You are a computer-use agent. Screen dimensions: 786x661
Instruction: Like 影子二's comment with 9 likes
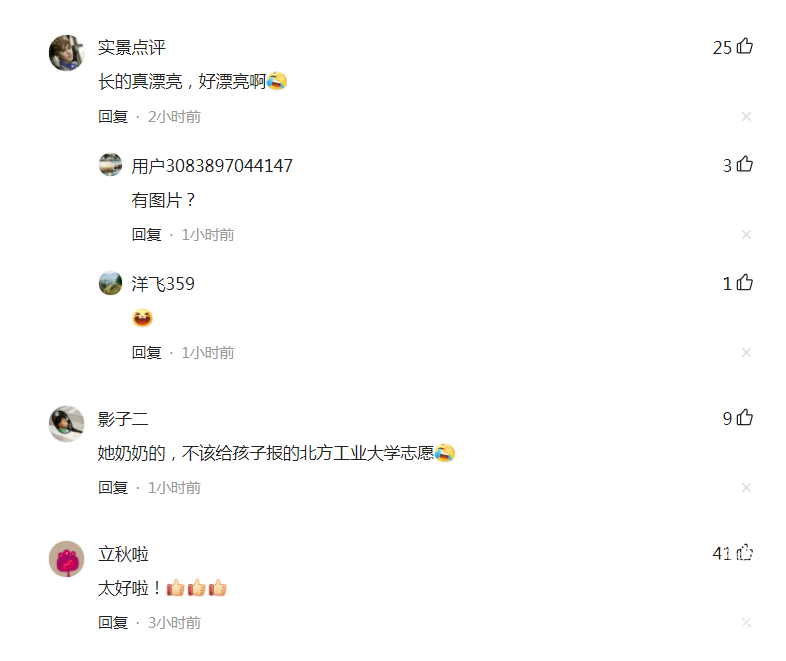pyautogui.click(x=745, y=417)
